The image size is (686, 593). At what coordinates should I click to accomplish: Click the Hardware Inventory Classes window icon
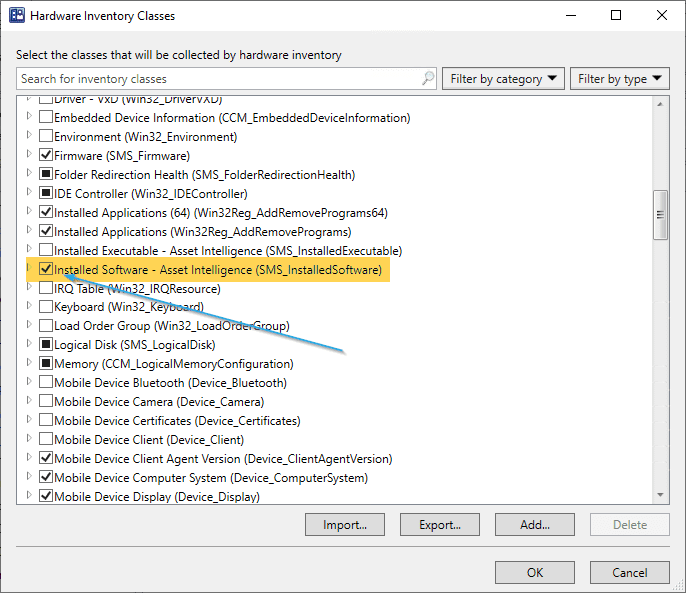(17, 16)
